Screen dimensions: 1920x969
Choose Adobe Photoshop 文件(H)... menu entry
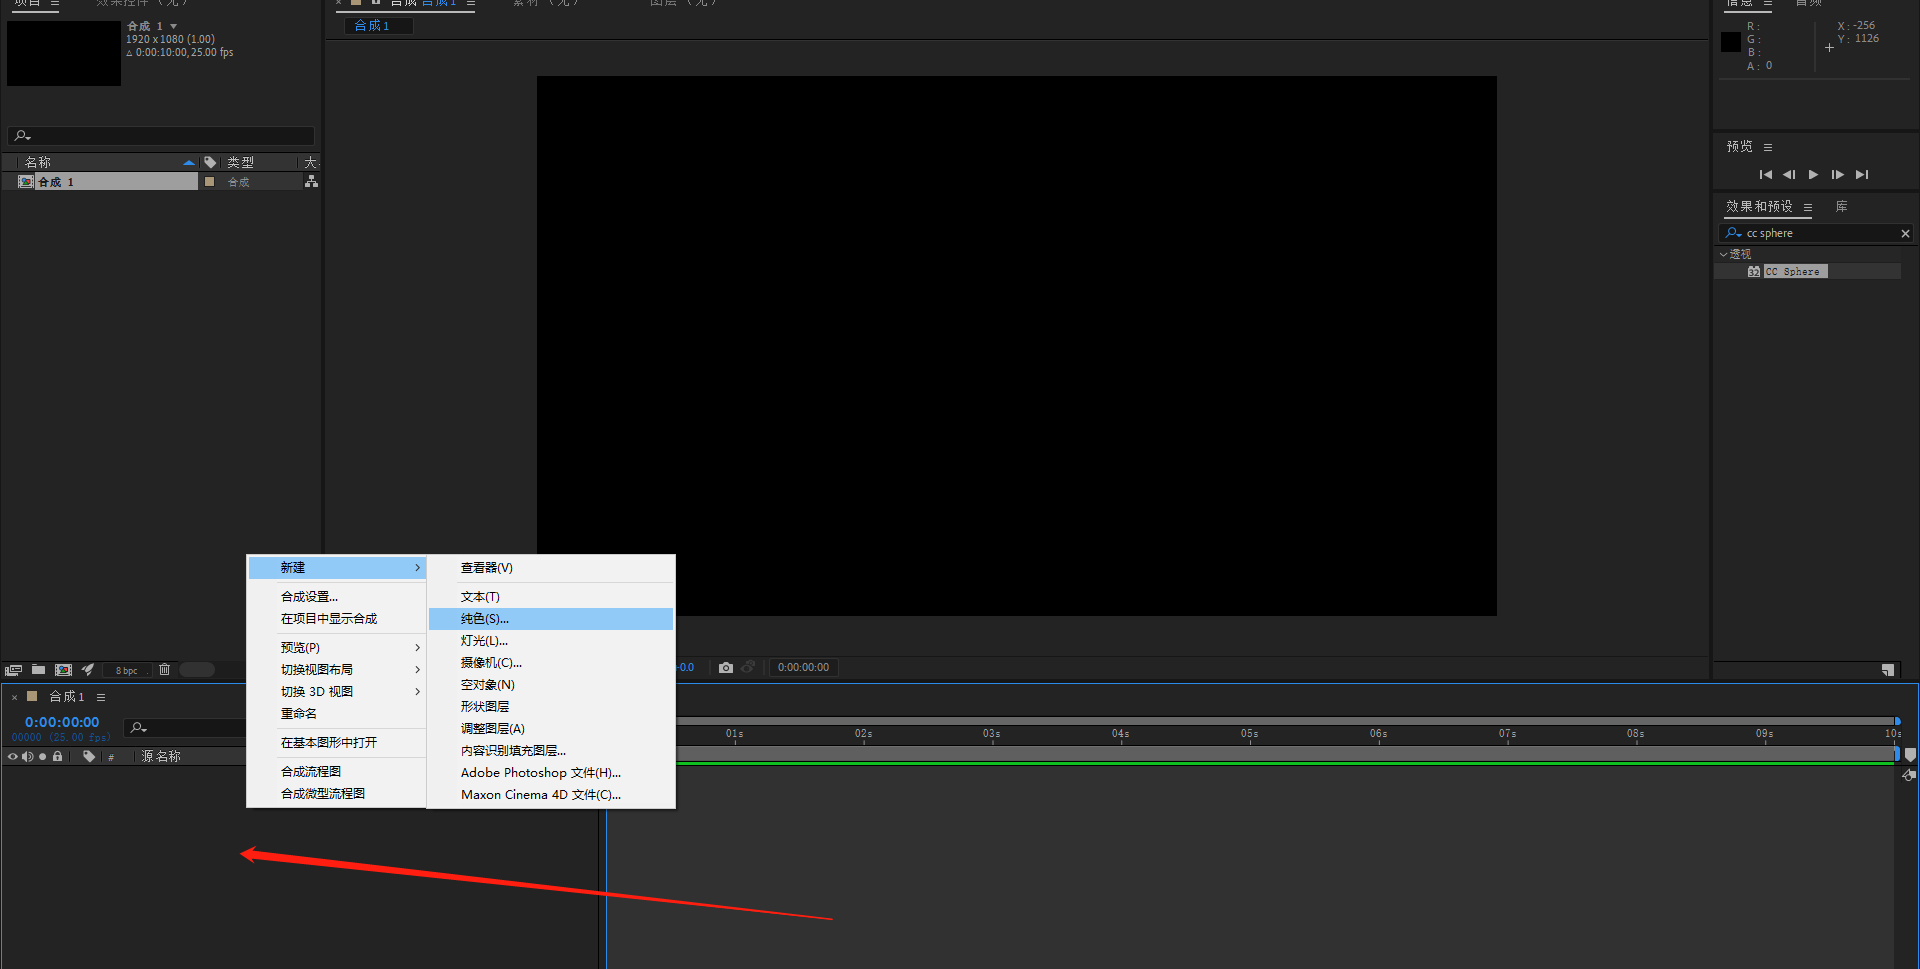coord(551,773)
